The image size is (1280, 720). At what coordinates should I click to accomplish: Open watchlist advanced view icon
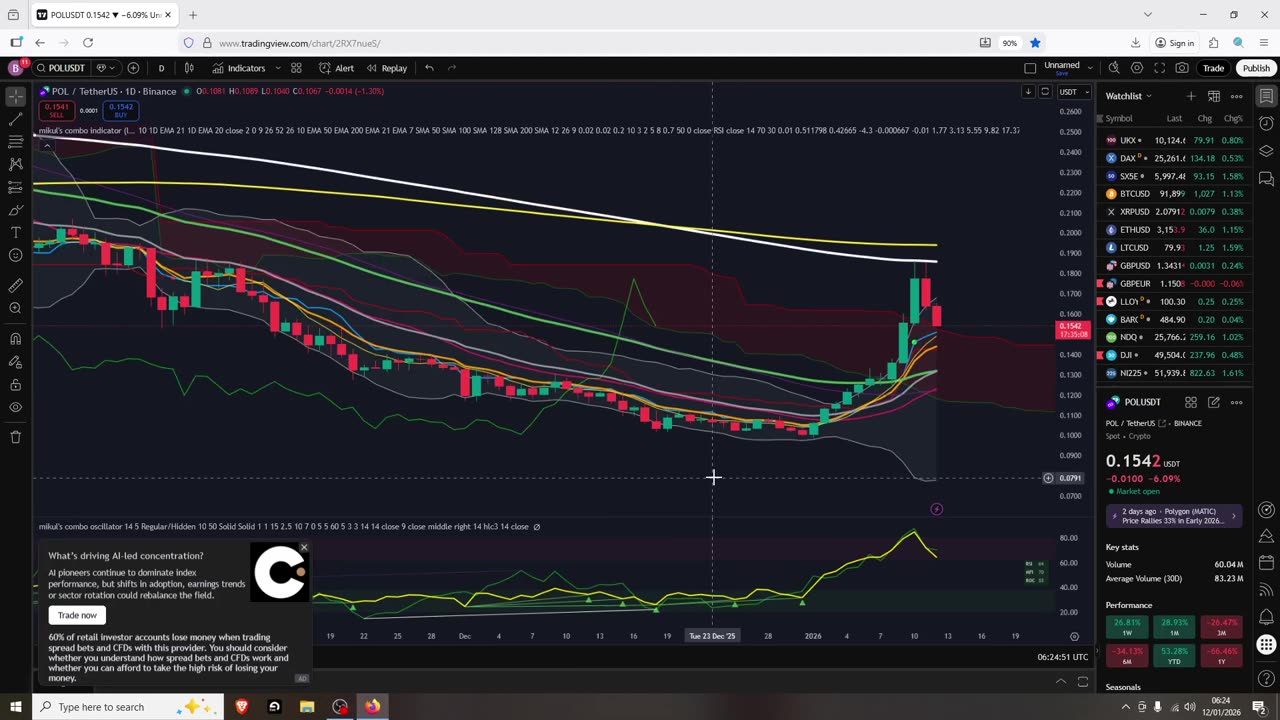pyautogui.click(x=1213, y=96)
